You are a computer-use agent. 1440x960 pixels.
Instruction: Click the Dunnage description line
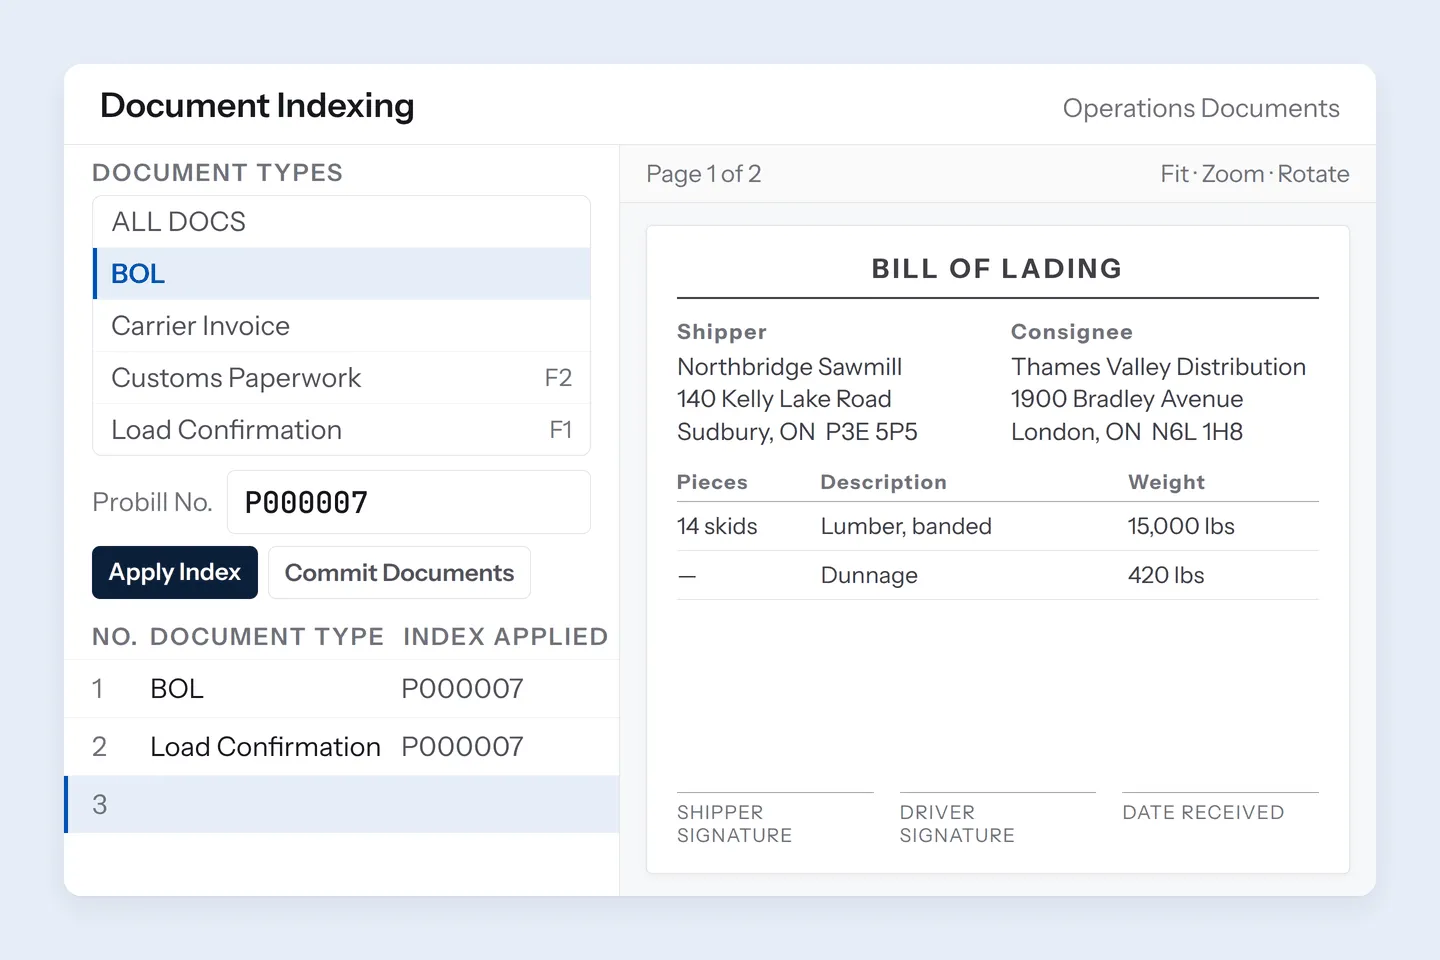(x=869, y=575)
